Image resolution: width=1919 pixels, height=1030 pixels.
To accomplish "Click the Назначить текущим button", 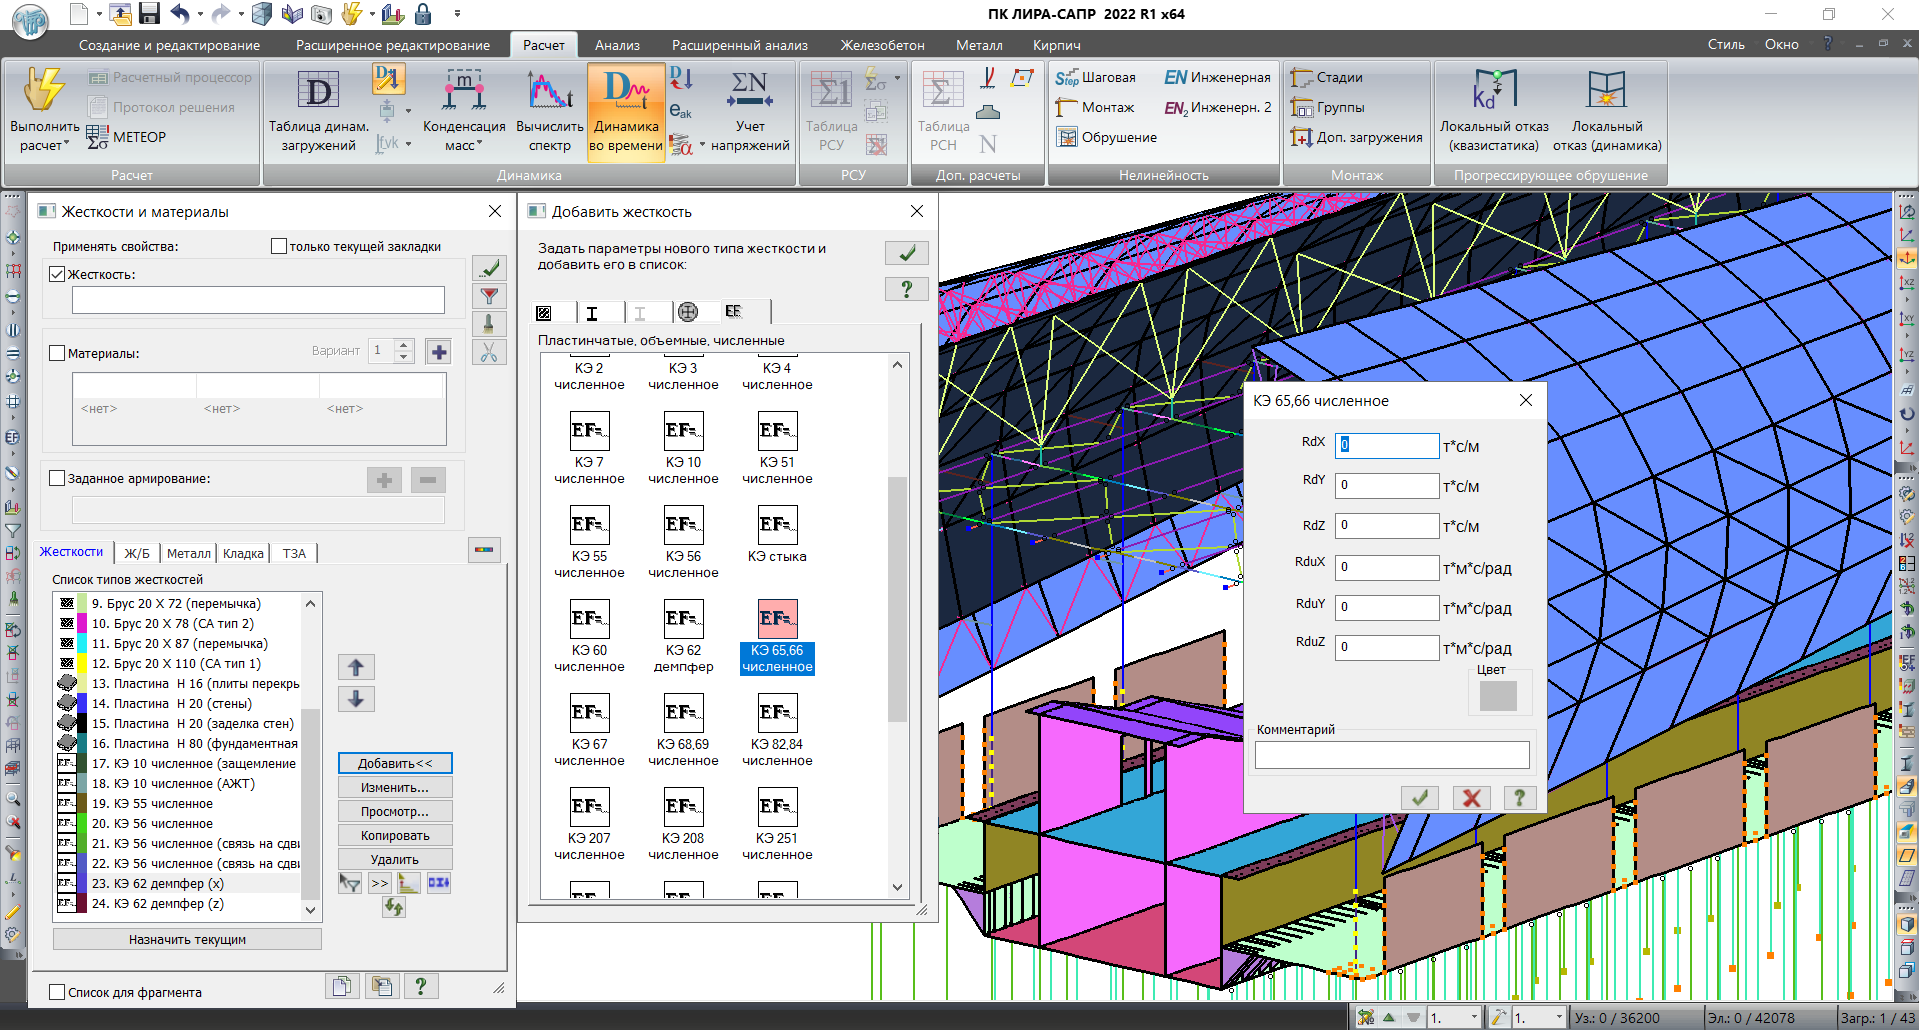I will pos(187,939).
